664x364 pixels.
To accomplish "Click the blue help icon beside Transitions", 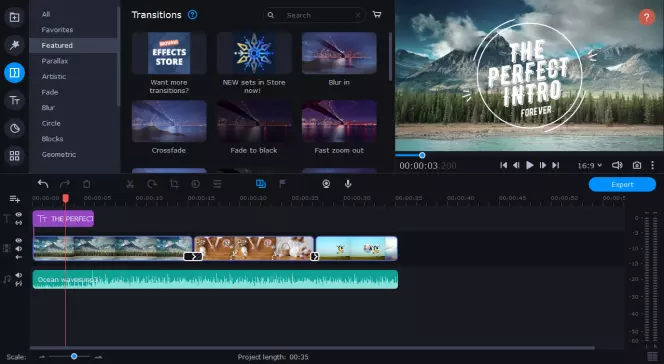I will 192,15.
